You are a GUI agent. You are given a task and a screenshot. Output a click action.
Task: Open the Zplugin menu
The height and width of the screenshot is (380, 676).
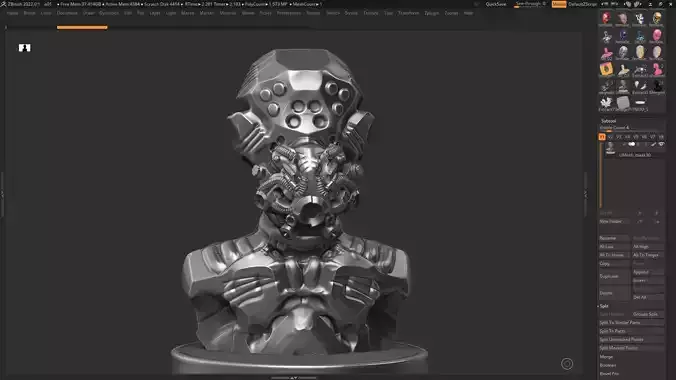click(431, 13)
